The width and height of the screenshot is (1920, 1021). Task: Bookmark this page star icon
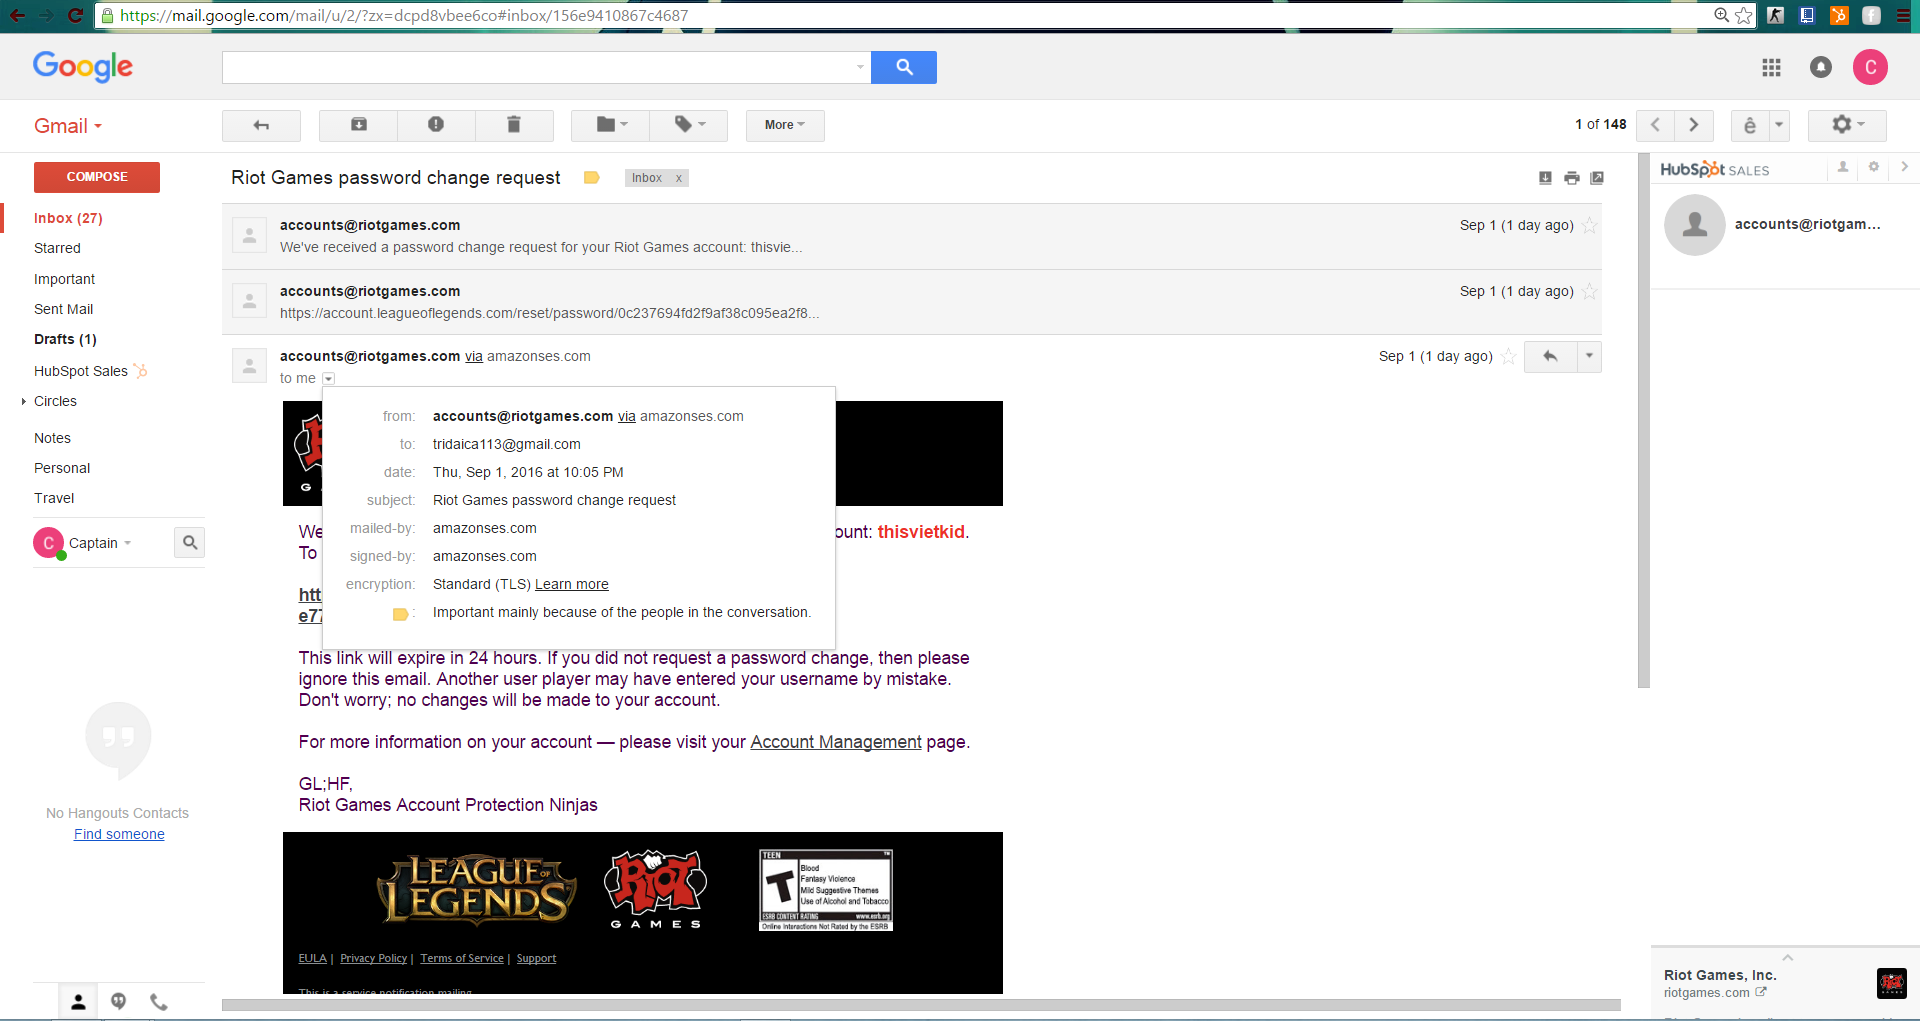point(1744,15)
